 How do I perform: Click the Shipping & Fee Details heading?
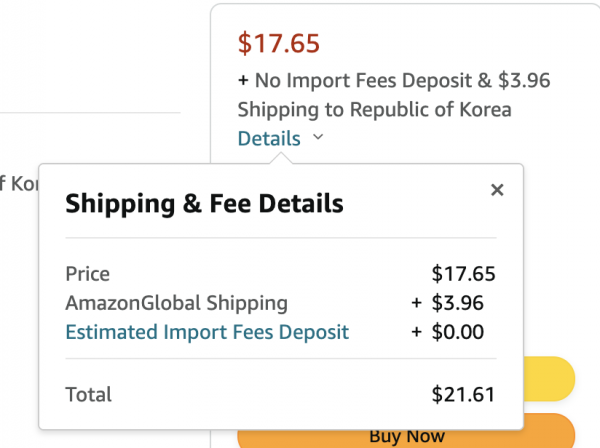tap(204, 204)
